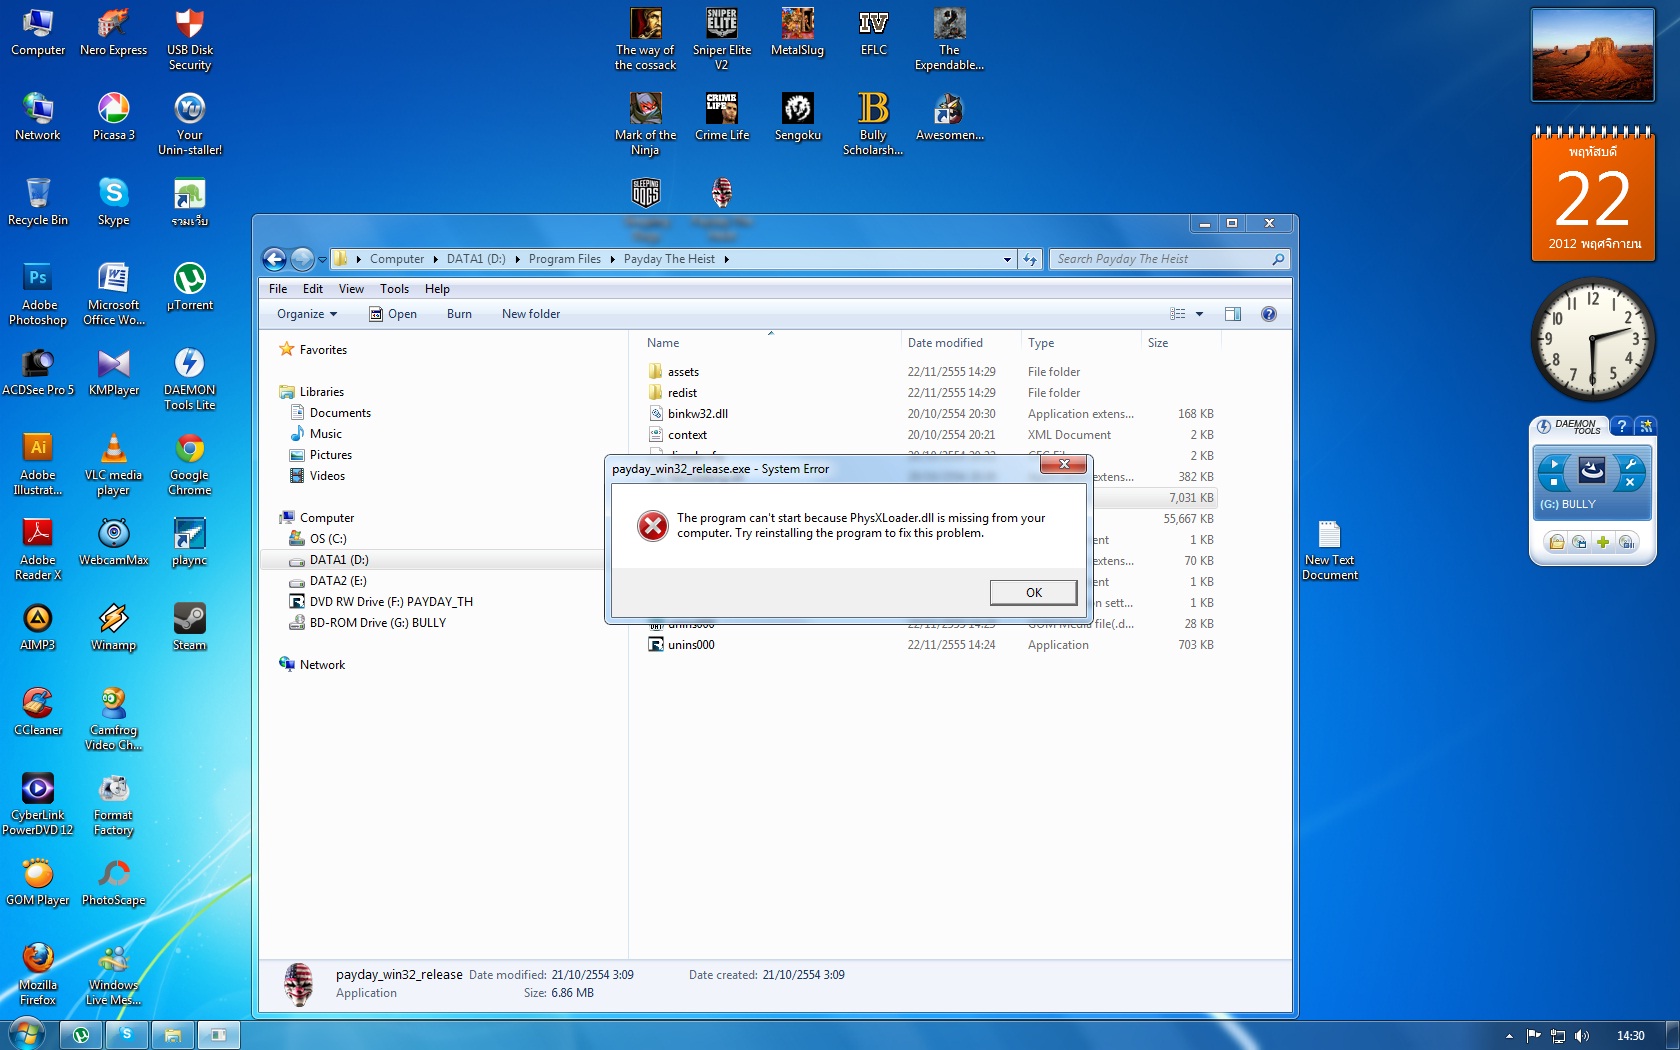This screenshot has height=1050, width=1680.
Task: Click OK in the System Error dialog
Action: coord(1033,592)
